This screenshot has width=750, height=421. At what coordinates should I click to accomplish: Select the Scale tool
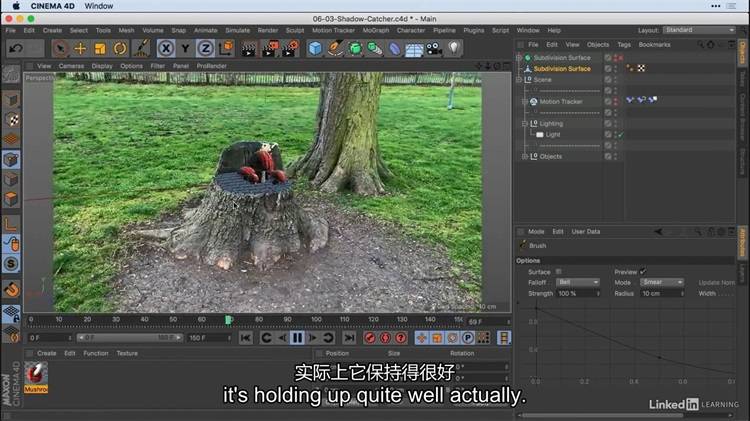tap(100, 48)
